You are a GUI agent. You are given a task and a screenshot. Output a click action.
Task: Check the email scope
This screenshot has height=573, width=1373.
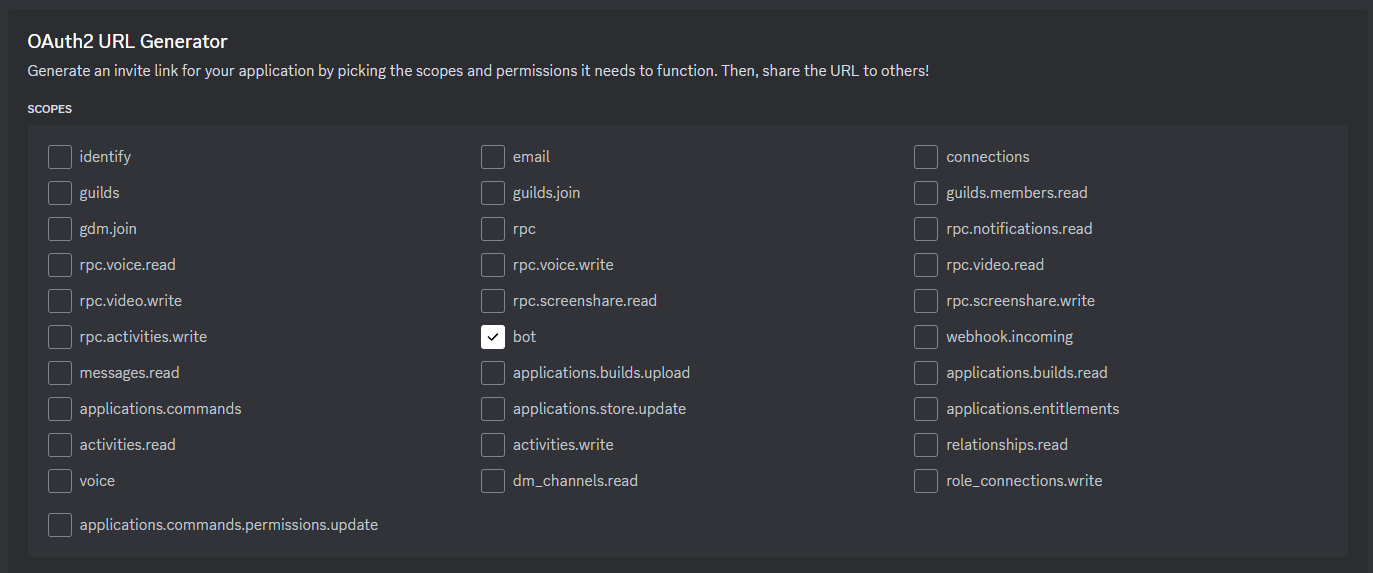coord(493,157)
